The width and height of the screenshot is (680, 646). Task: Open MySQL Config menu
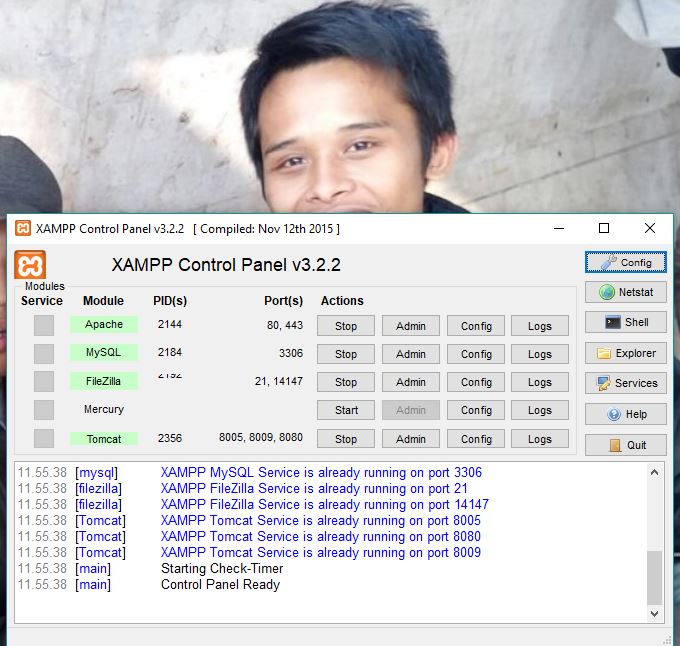pos(476,354)
